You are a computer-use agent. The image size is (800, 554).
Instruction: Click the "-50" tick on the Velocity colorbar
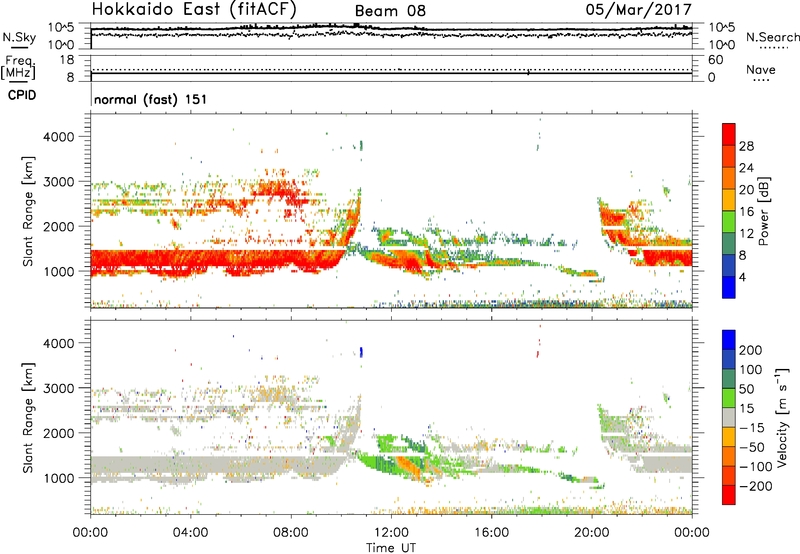tap(752, 447)
